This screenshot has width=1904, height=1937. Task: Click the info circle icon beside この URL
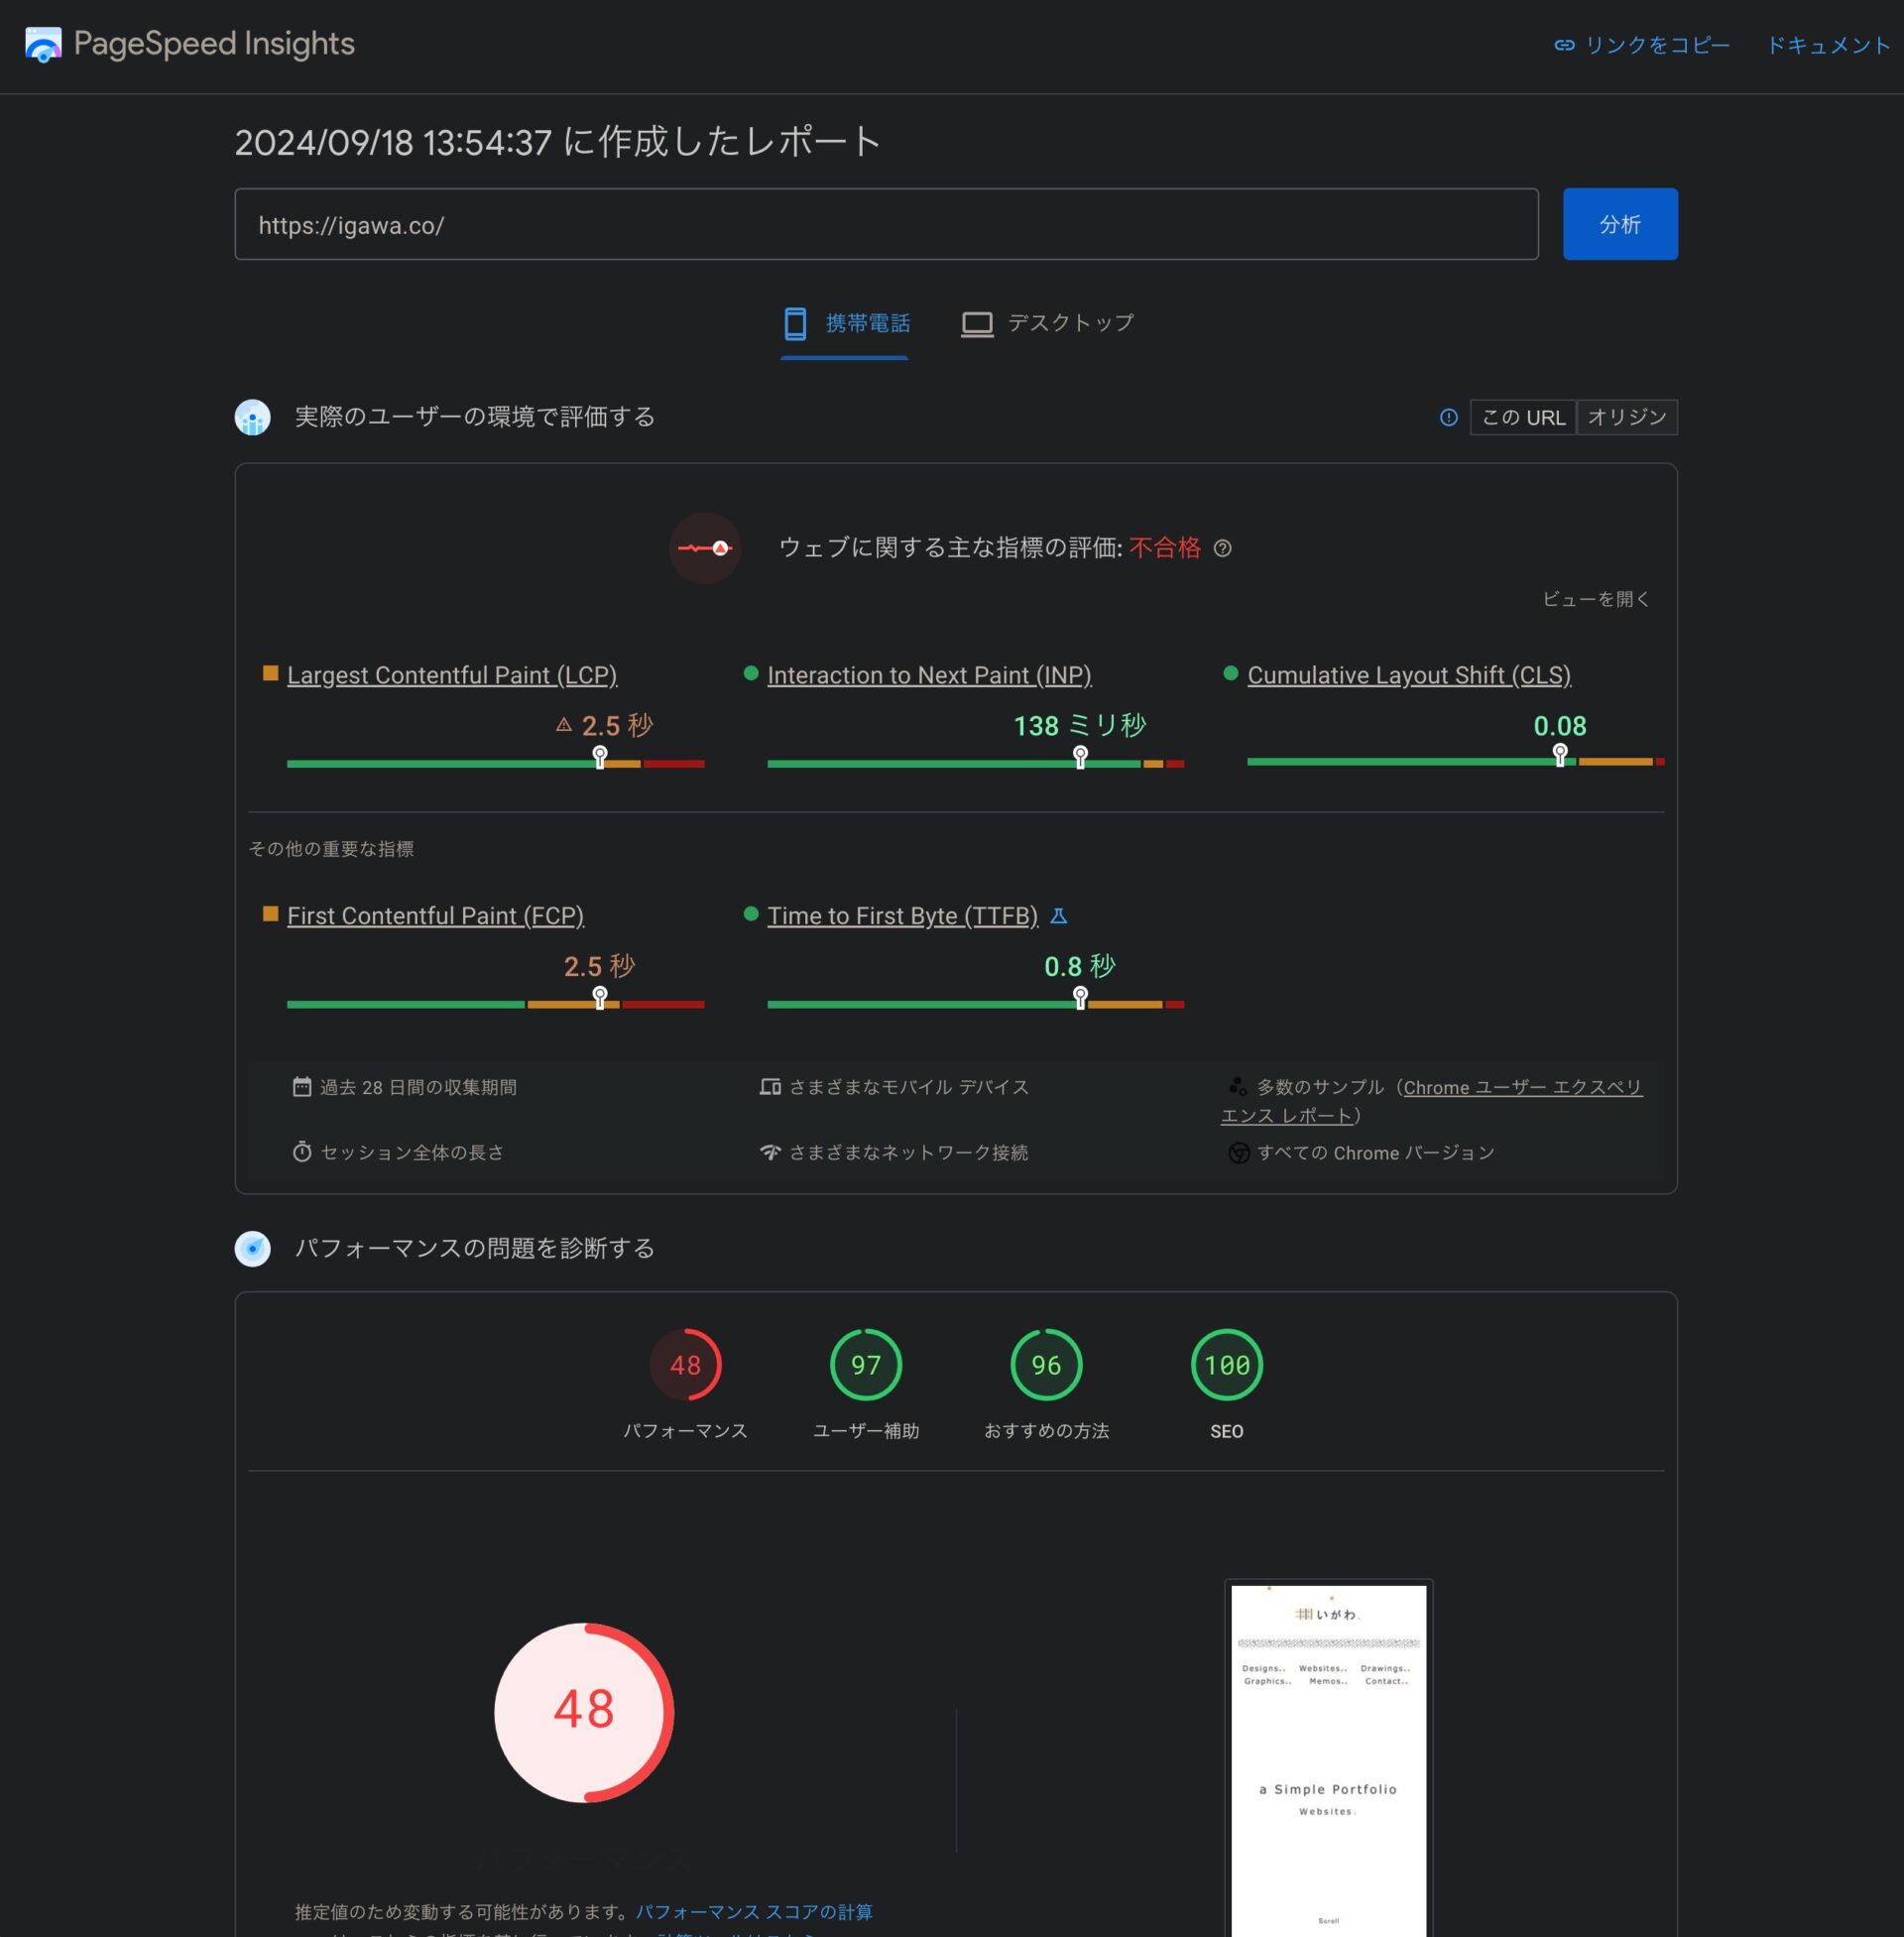1448,417
